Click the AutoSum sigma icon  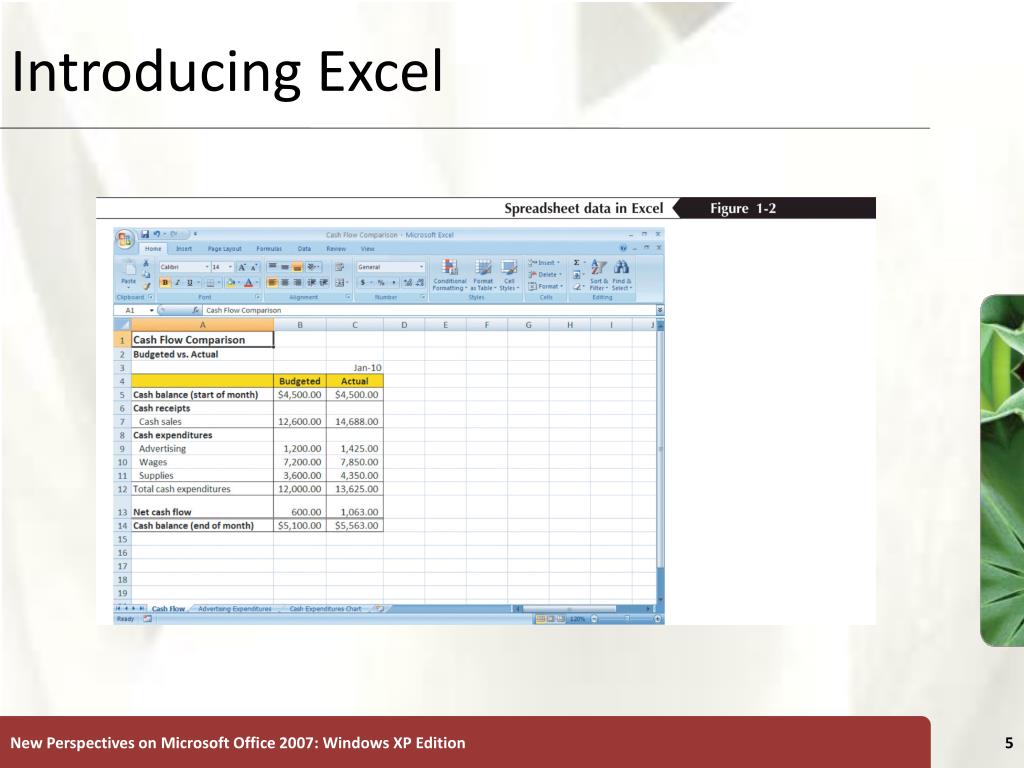[x=577, y=263]
